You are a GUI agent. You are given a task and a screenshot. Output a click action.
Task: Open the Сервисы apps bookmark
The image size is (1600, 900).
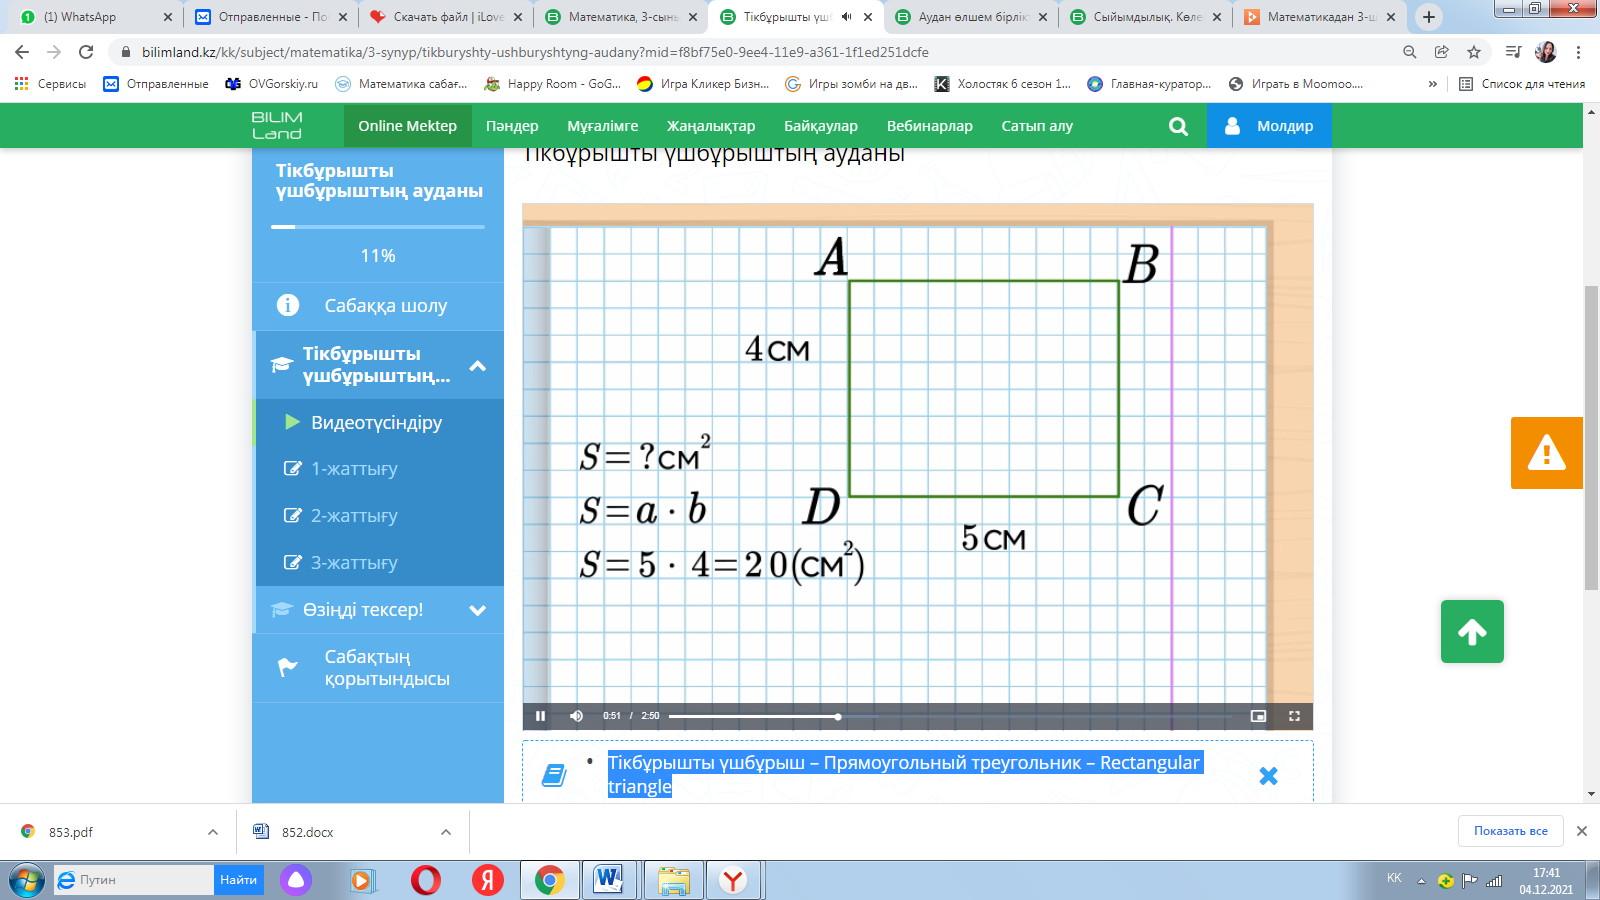coord(50,84)
